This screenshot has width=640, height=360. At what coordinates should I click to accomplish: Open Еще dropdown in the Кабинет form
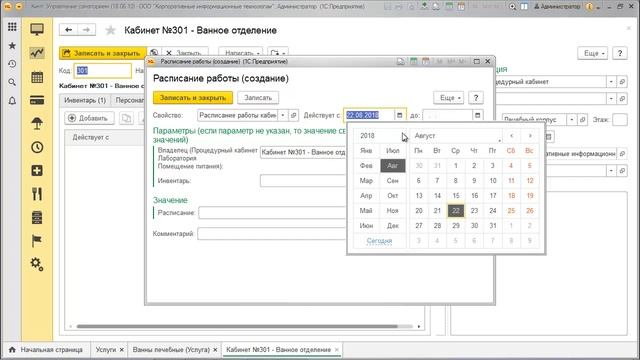pos(593,53)
